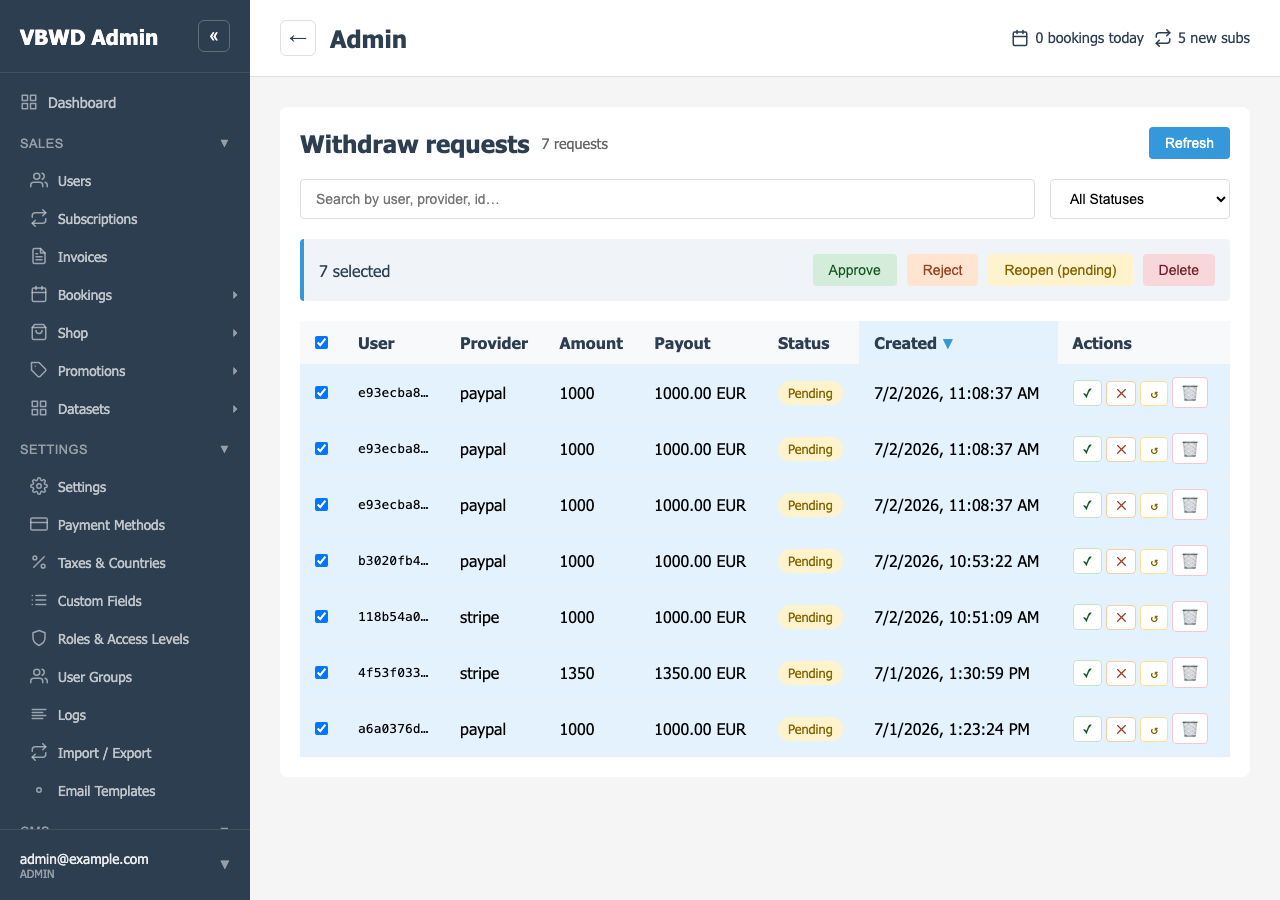
Task: Click the VBWD Admin title
Action: pyautogui.click(x=89, y=37)
